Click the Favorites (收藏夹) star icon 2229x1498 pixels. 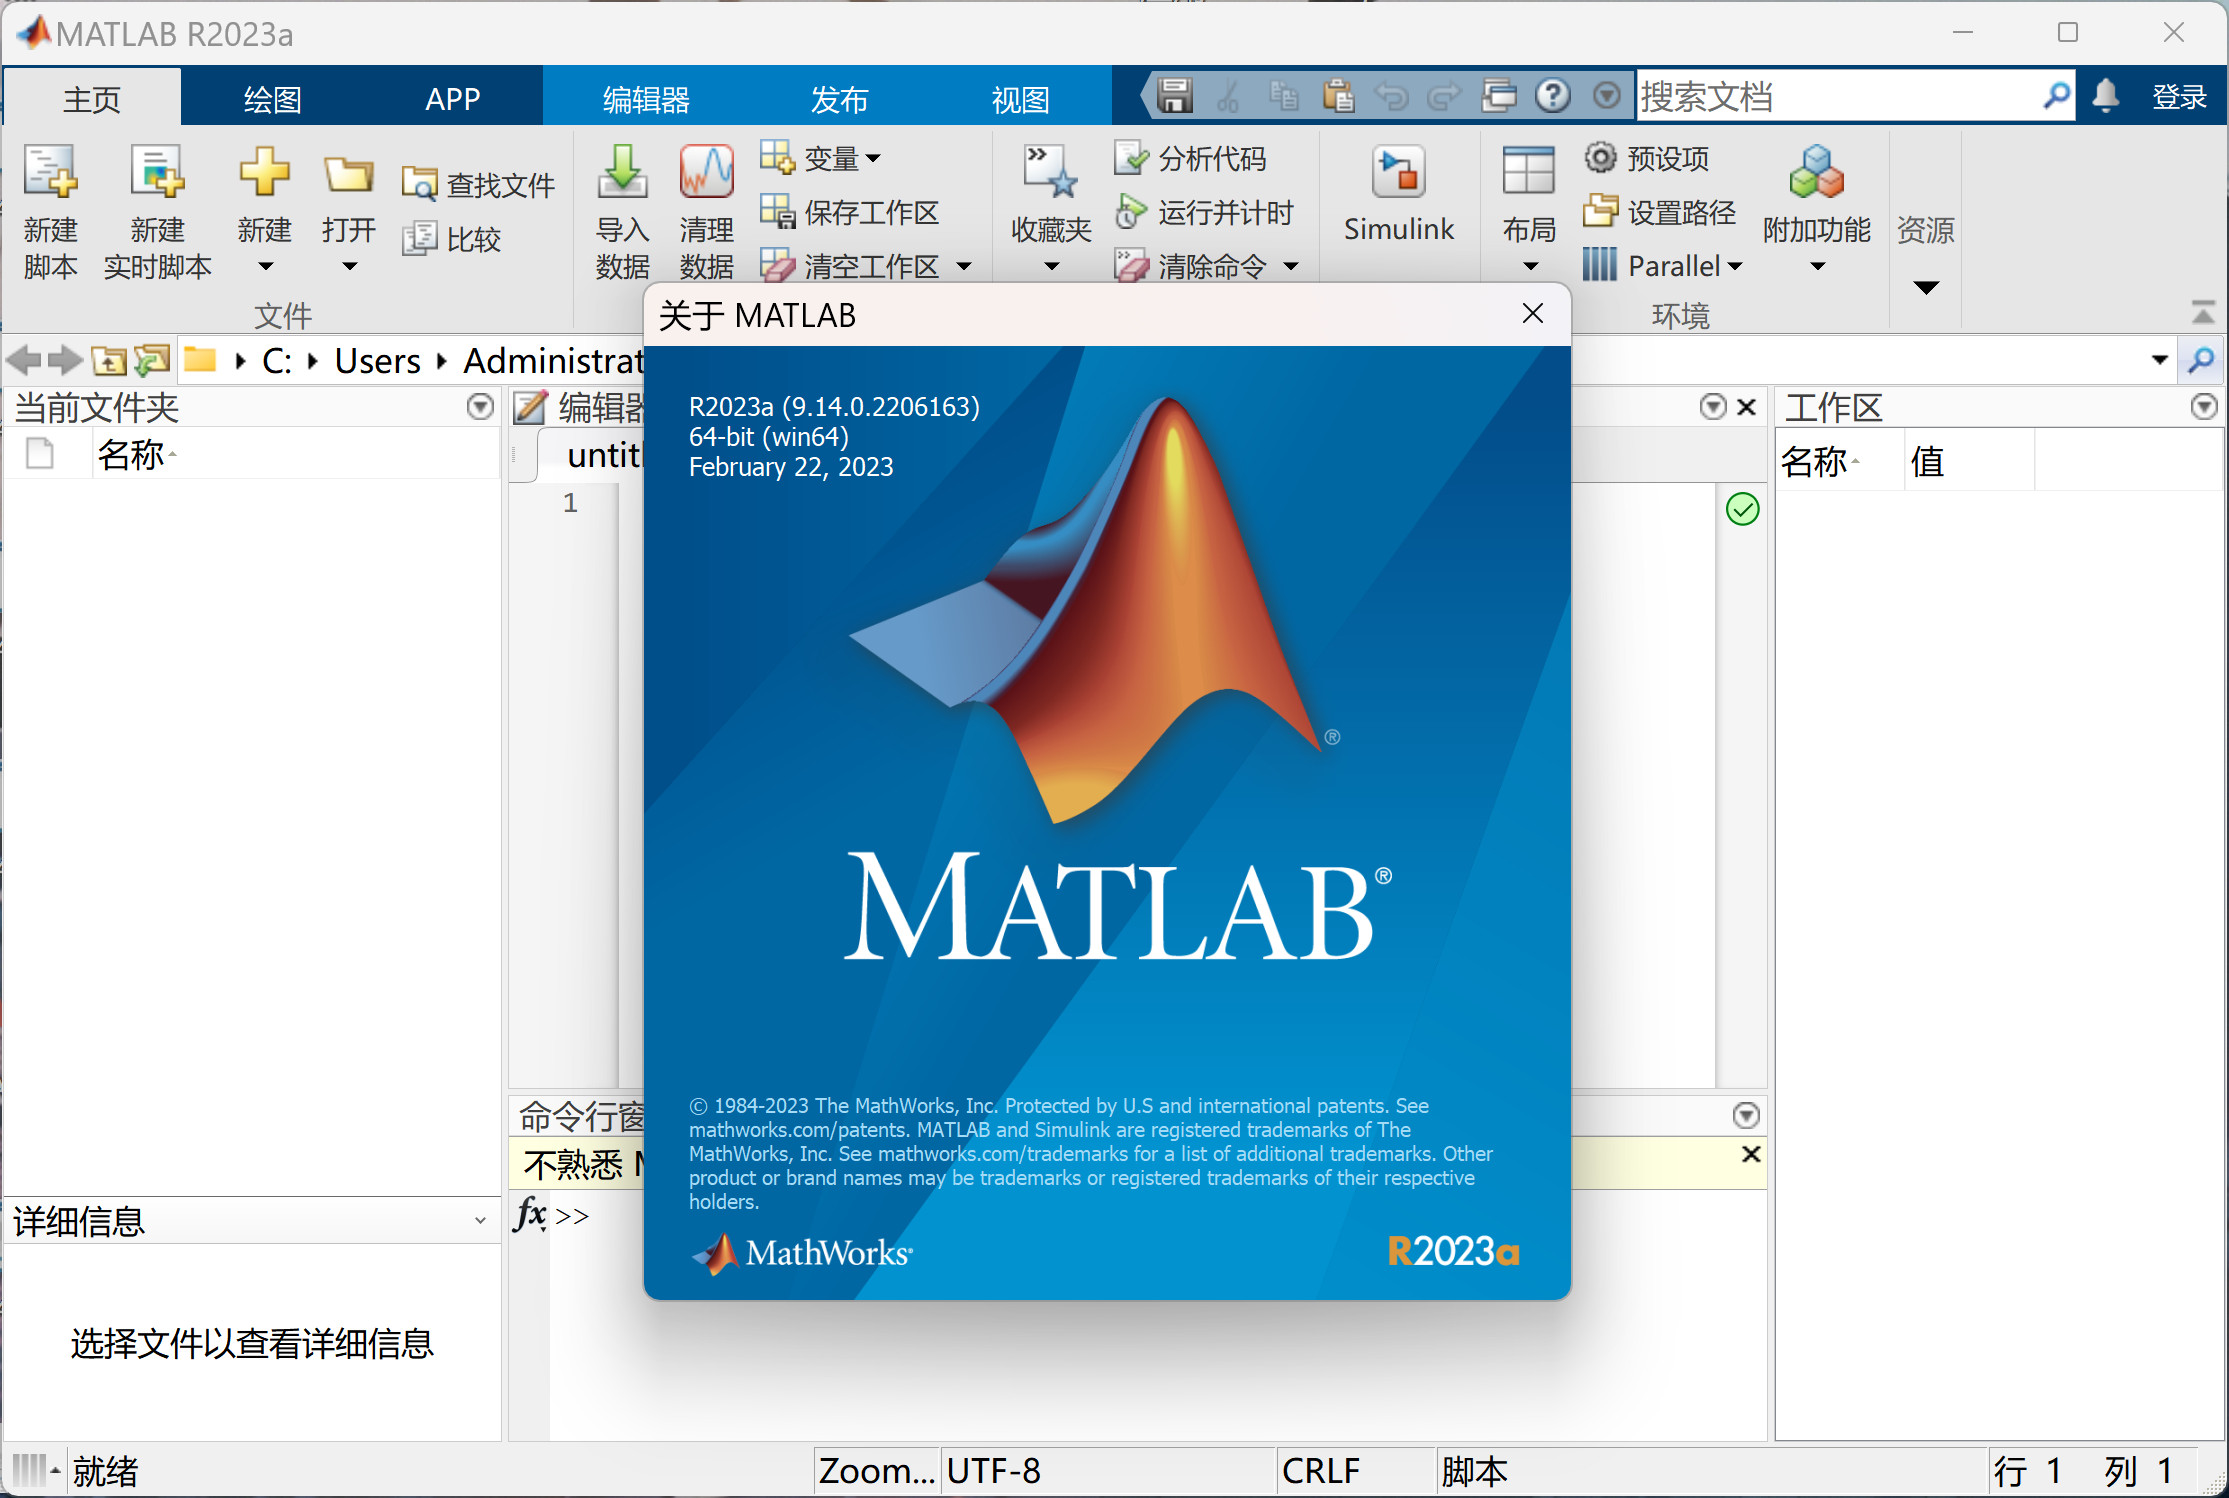pos(1050,172)
